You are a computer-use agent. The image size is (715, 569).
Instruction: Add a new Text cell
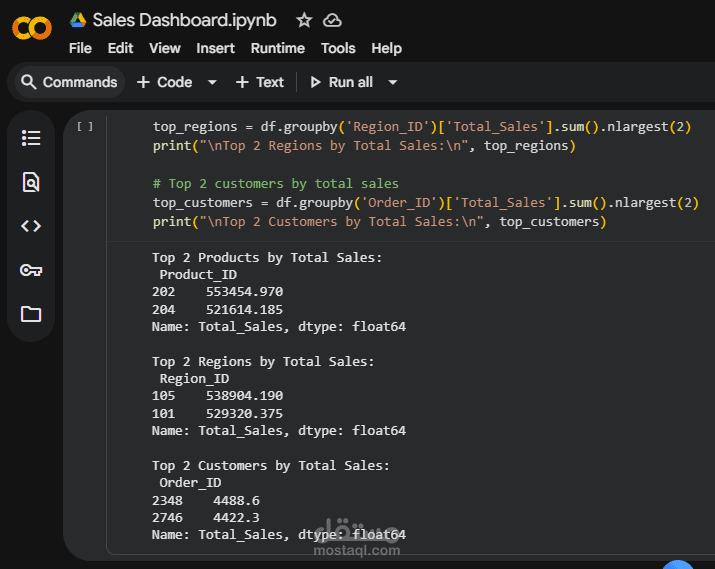[x=260, y=82]
